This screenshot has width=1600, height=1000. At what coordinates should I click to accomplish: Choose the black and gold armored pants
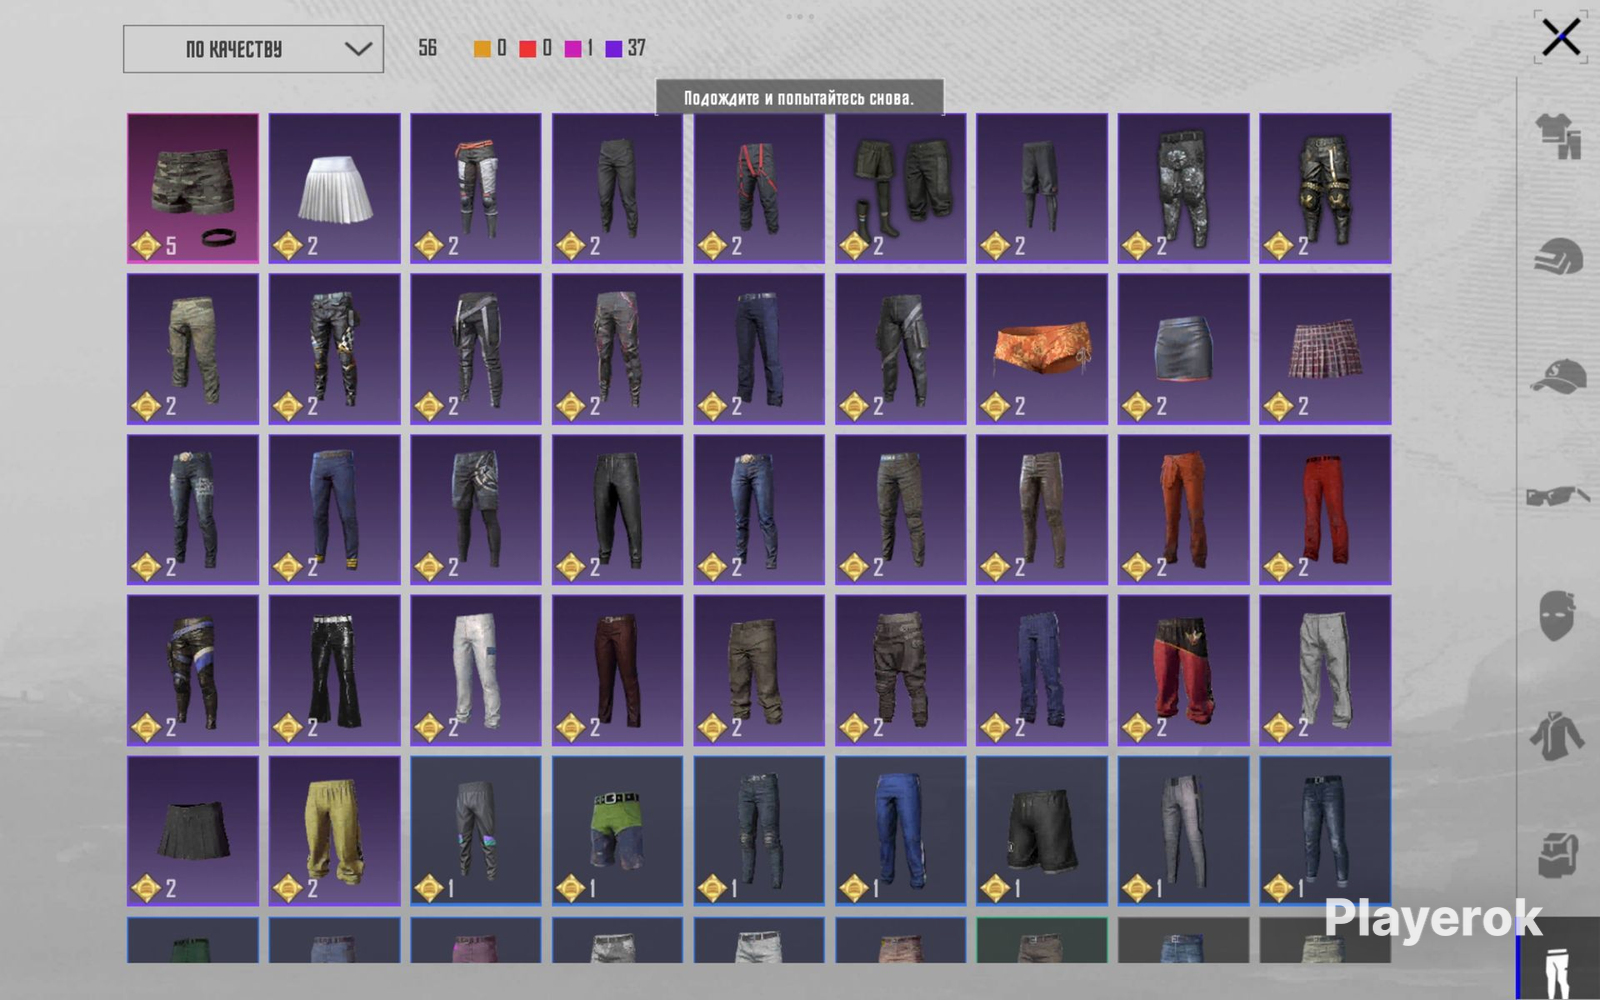point(1325,188)
